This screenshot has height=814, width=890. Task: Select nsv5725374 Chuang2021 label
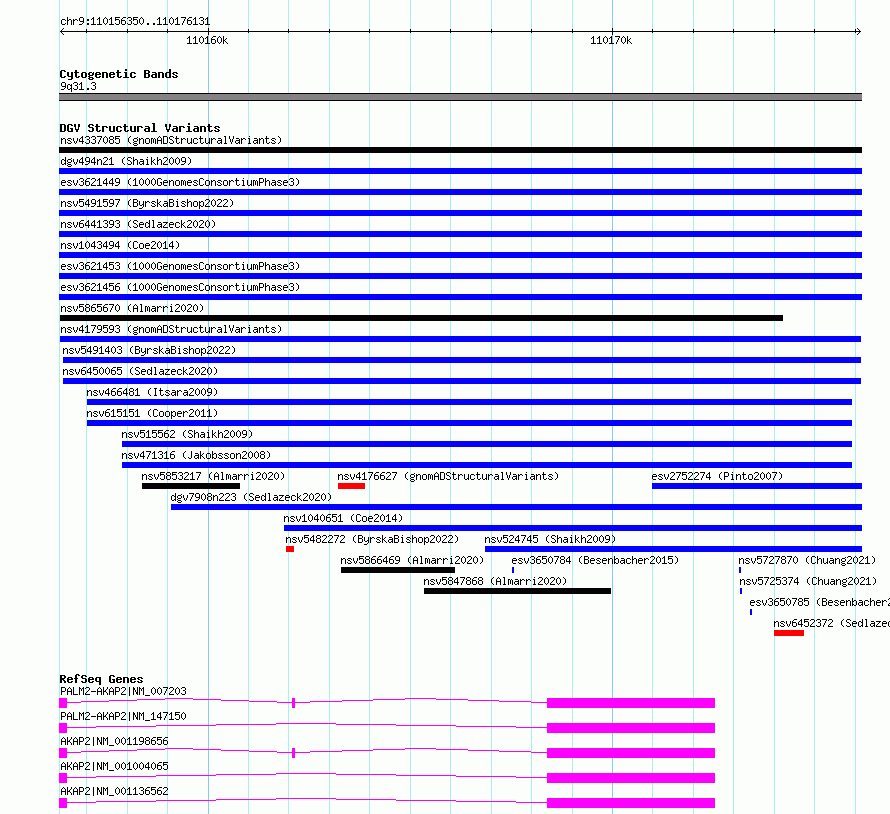pyautogui.click(x=808, y=581)
